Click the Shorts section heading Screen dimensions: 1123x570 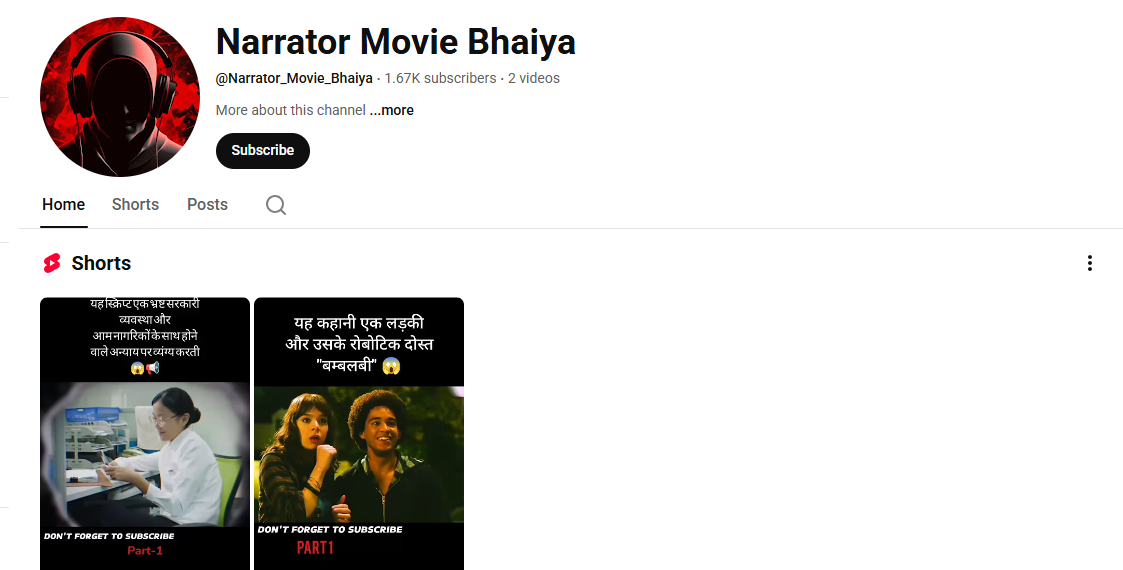pyautogui.click(x=101, y=264)
